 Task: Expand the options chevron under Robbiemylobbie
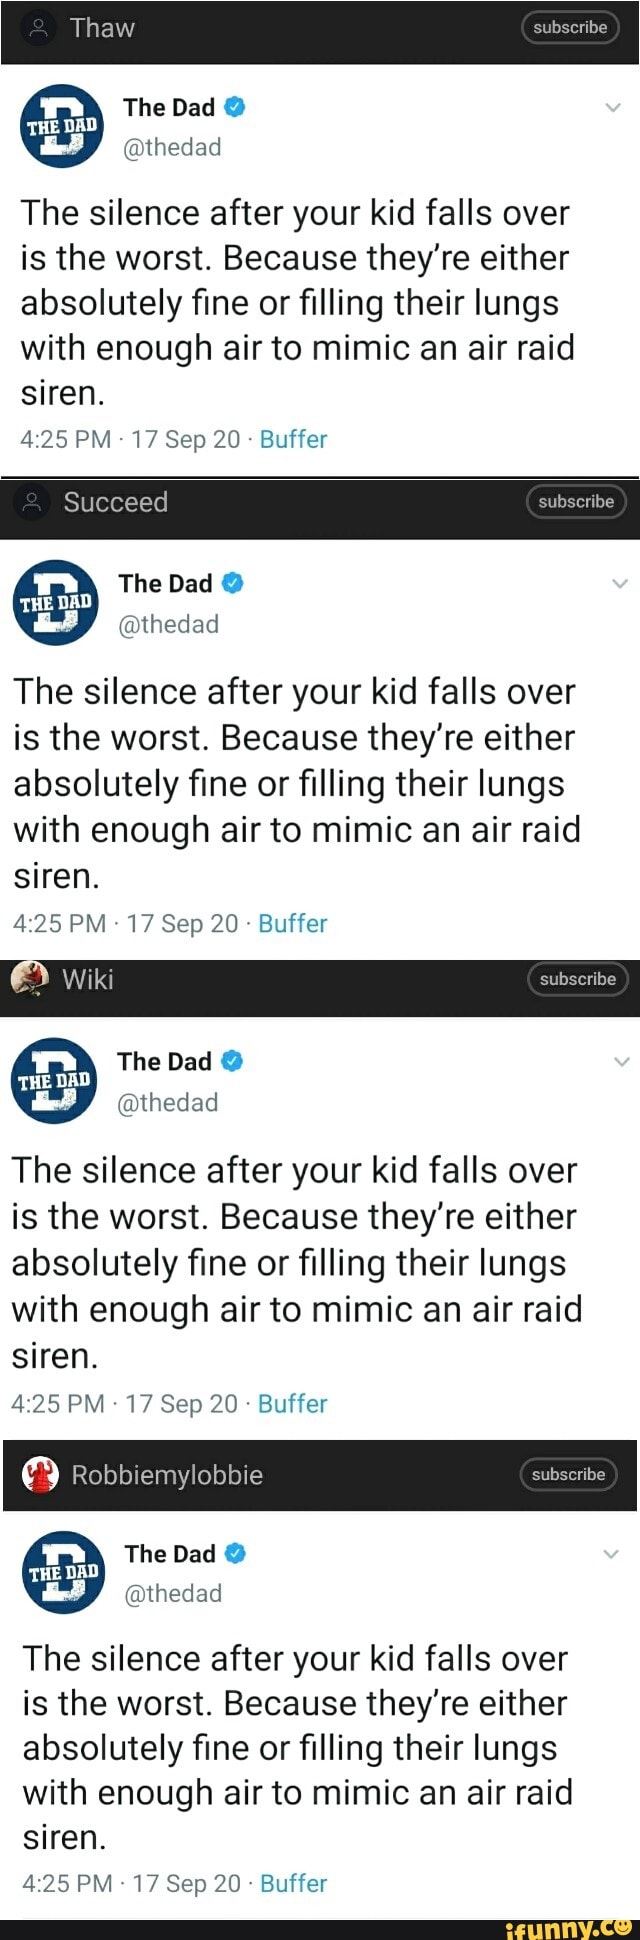612,1554
